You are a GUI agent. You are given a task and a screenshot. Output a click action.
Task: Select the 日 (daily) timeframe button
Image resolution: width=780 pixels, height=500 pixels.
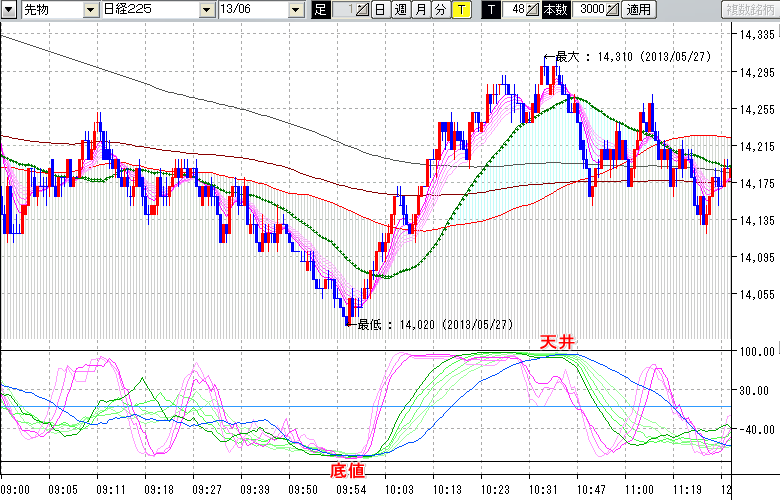click(x=381, y=10)
